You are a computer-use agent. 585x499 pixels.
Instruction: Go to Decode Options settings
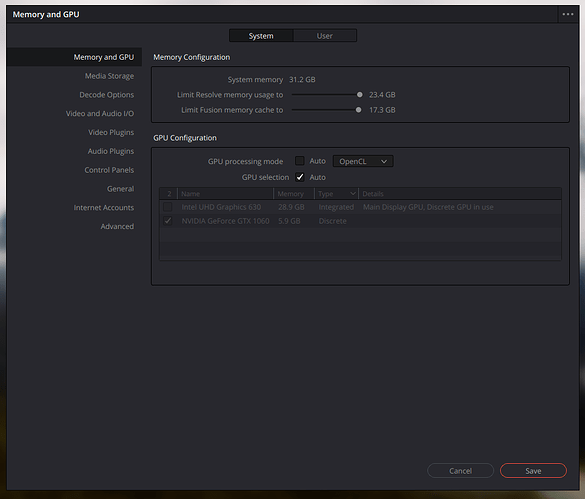[106, 95]
